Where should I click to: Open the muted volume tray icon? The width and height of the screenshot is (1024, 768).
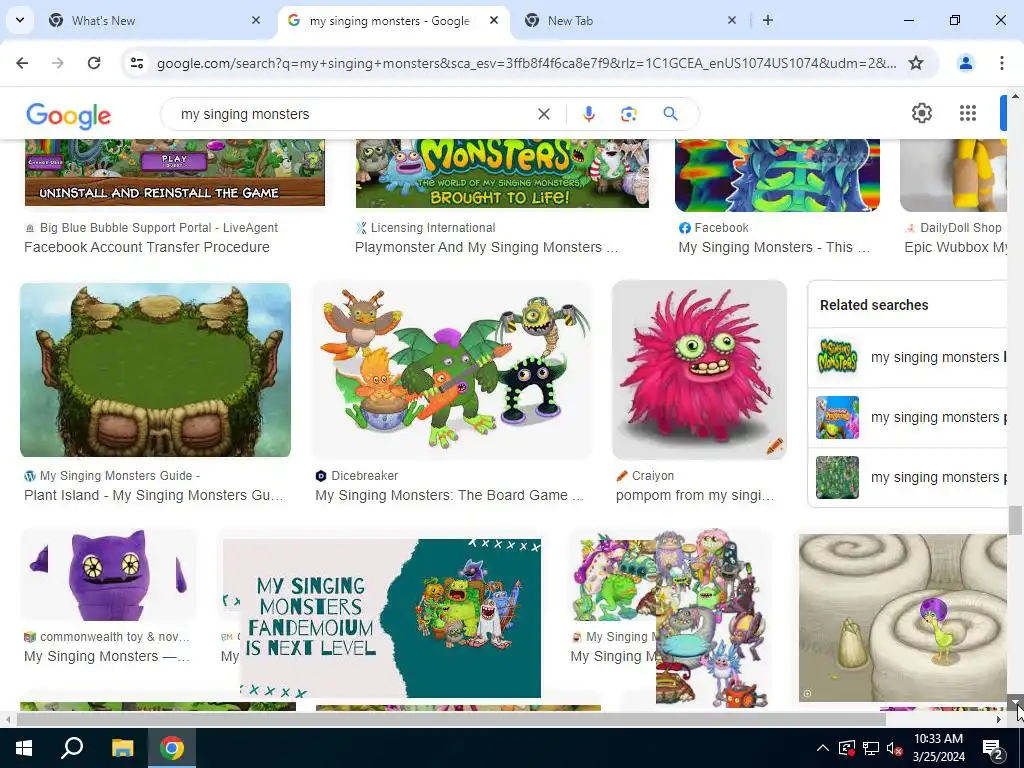click(x=895, y=748)
